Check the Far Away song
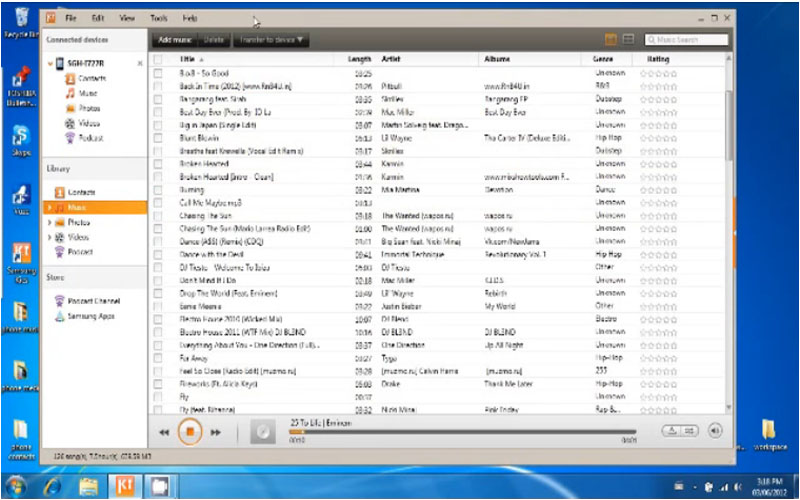800x500 pixels. point(158,358)
